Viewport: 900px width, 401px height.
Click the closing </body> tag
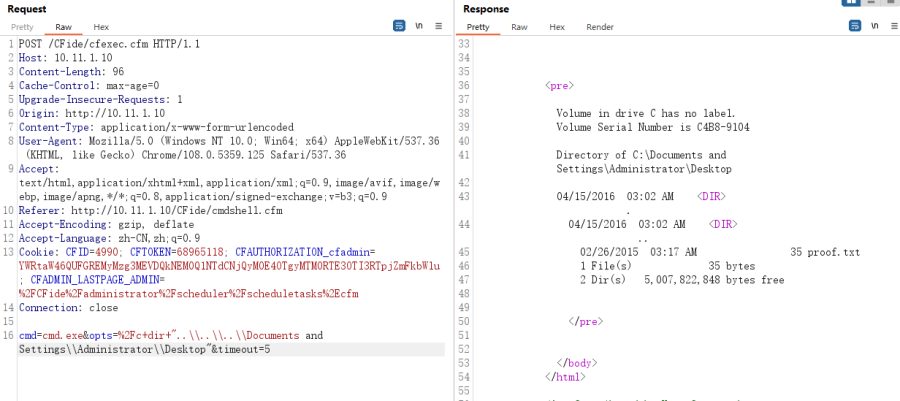click(577, 363)
